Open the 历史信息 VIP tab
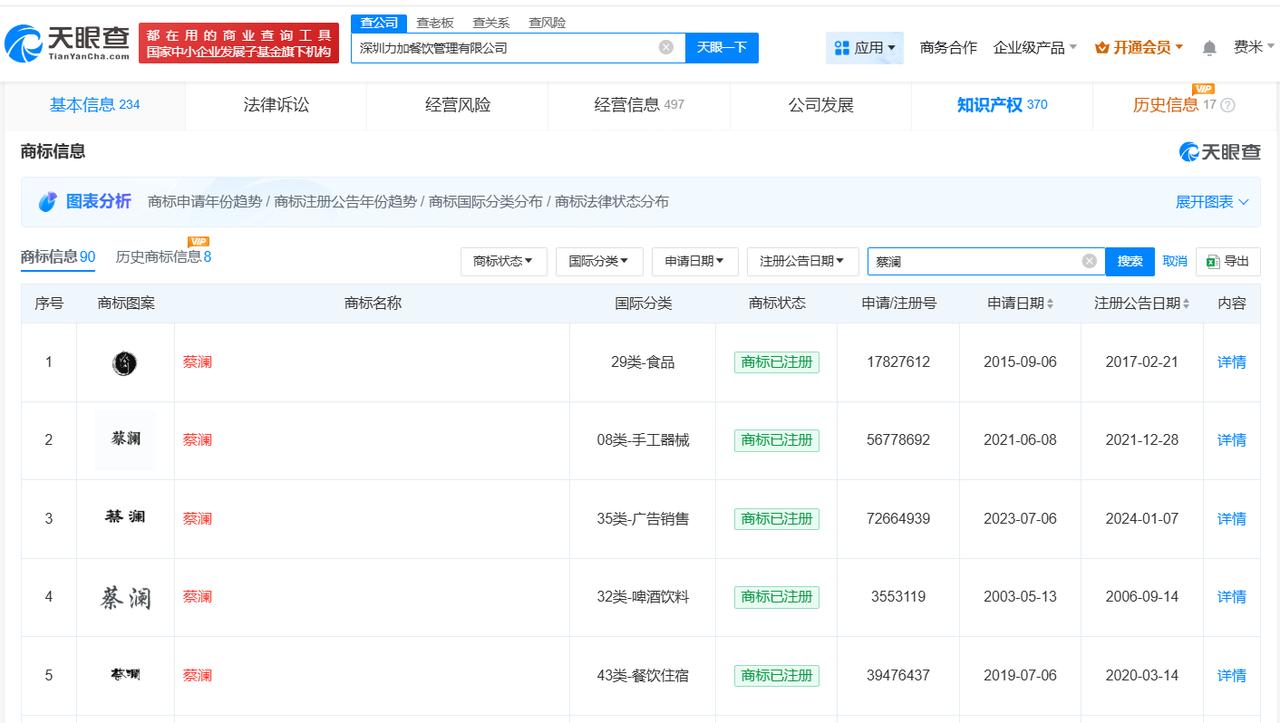This screenshot has width=1280, height=723. pos(1183,105)
